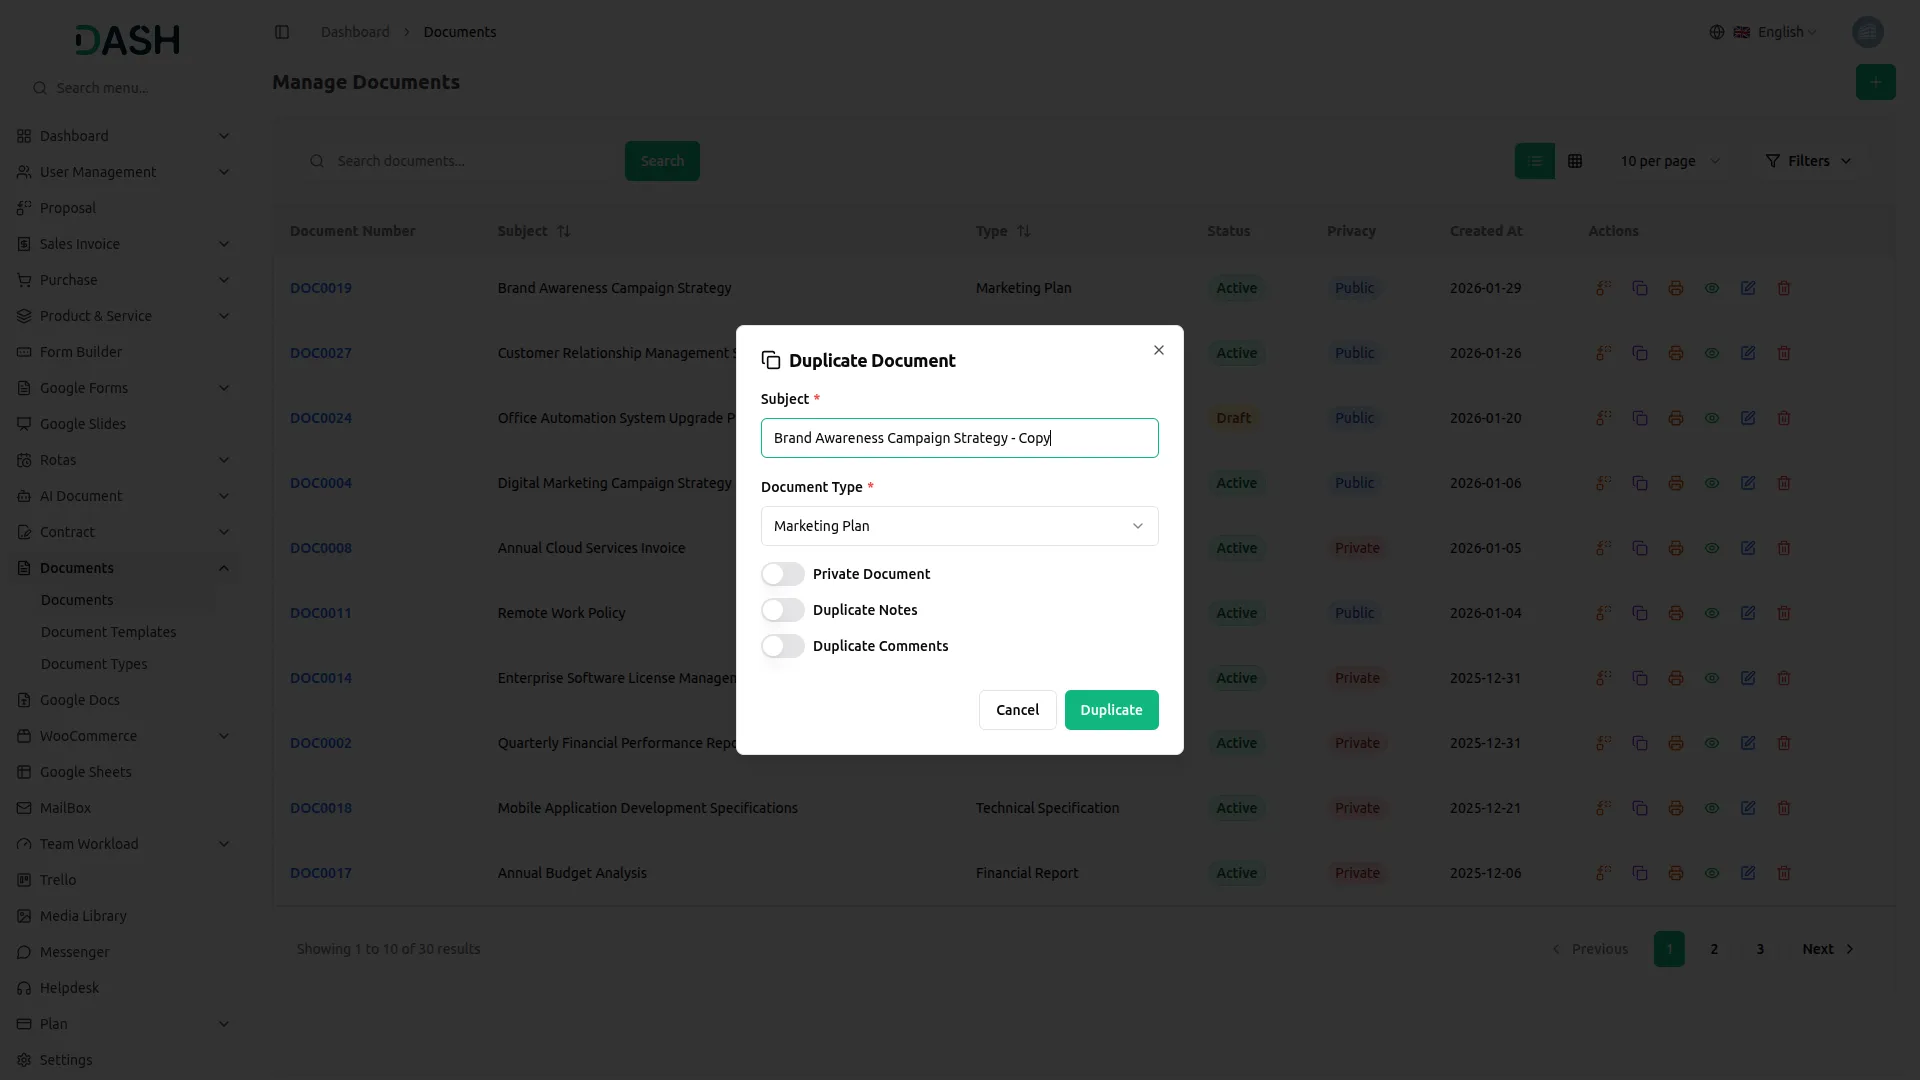Open the Document Type dropdown
1920x1080 pixels.
pos(959,526)
